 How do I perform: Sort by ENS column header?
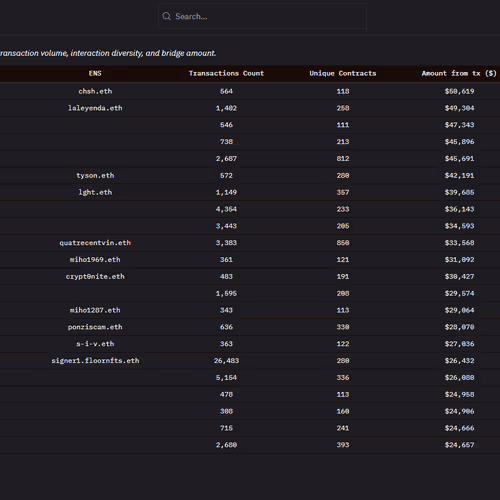pos(95,73)
